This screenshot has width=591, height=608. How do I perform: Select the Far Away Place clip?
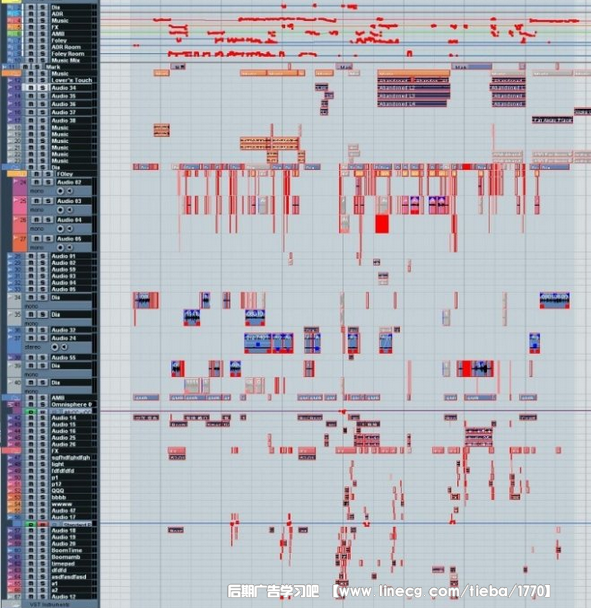point(552,120)
